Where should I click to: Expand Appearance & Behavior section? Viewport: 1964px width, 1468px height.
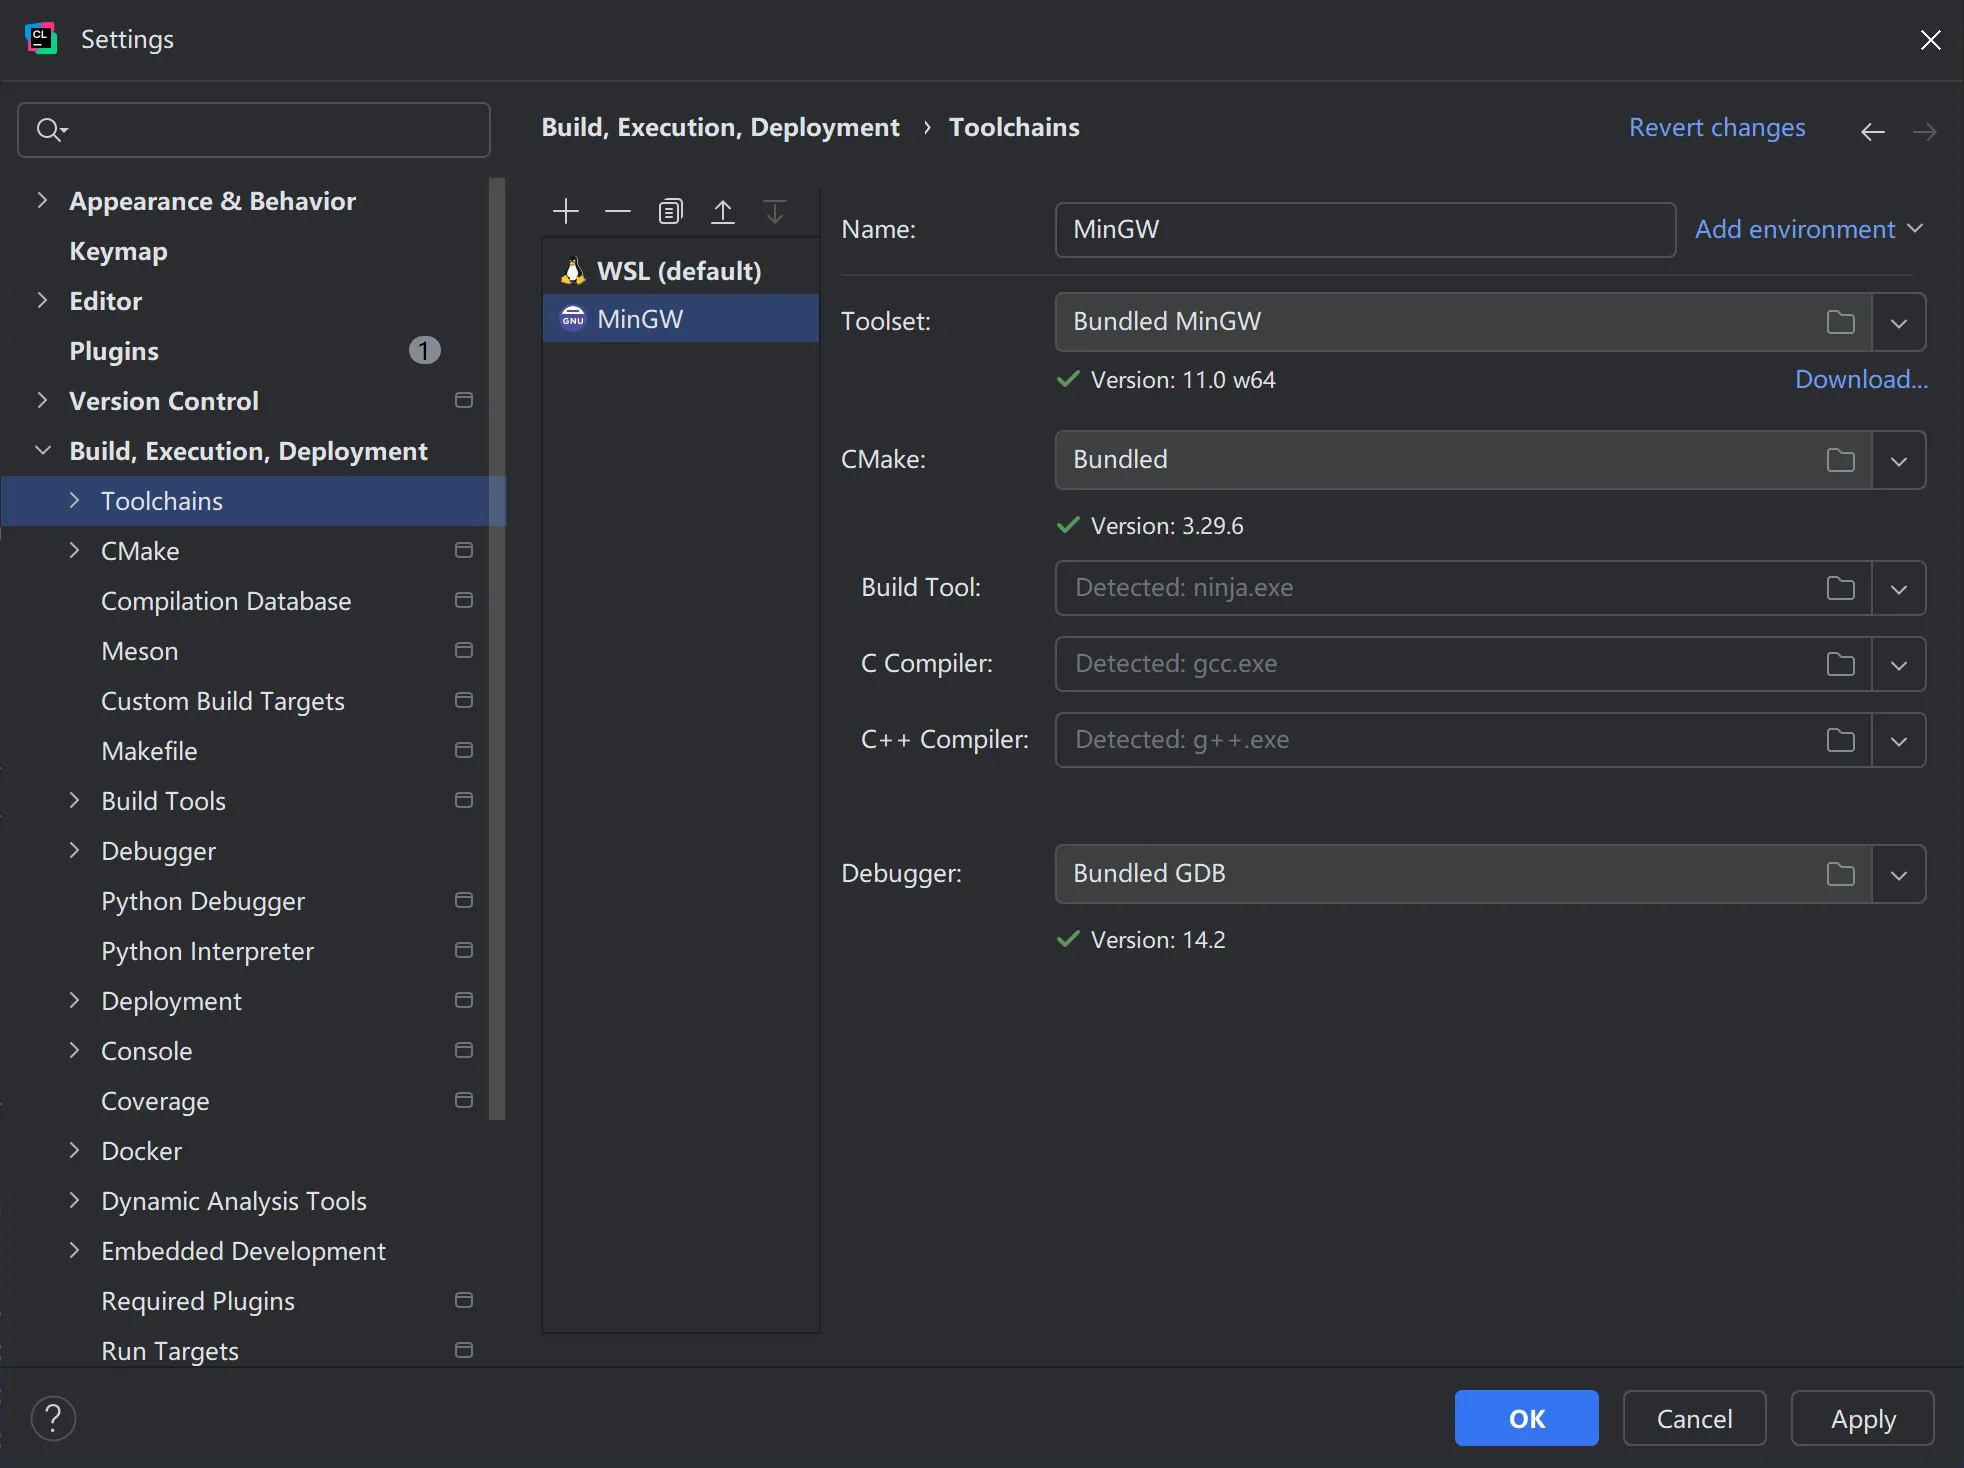(x=42, y=200)
